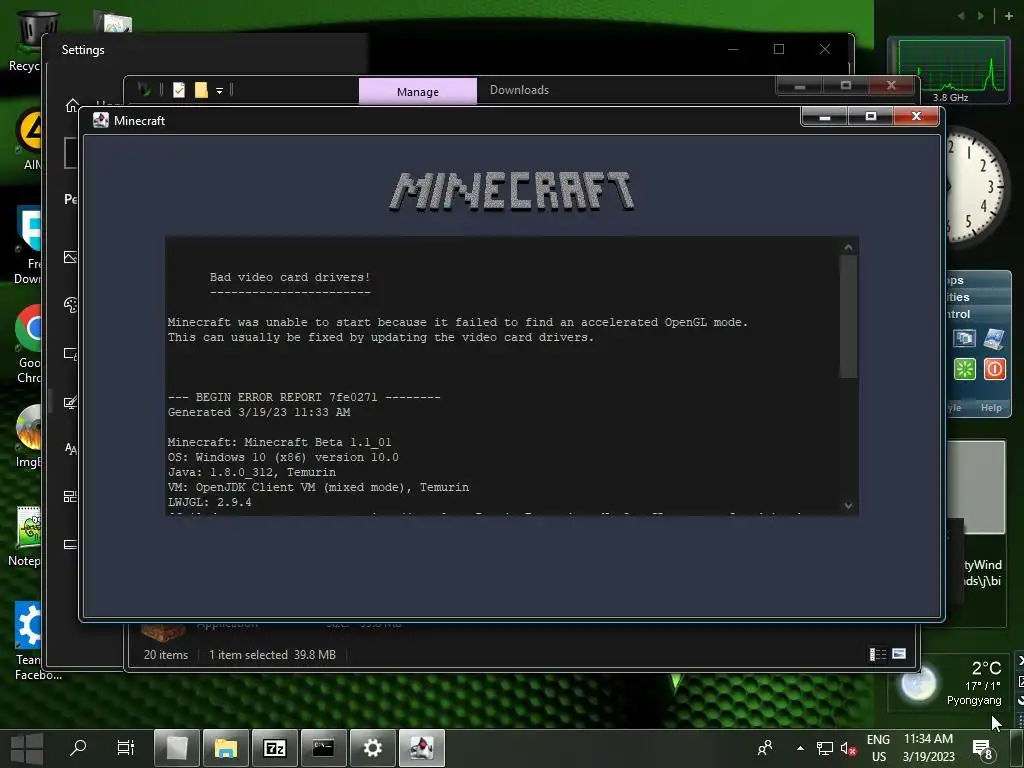Open the Windows Start button

pos(27,748)
